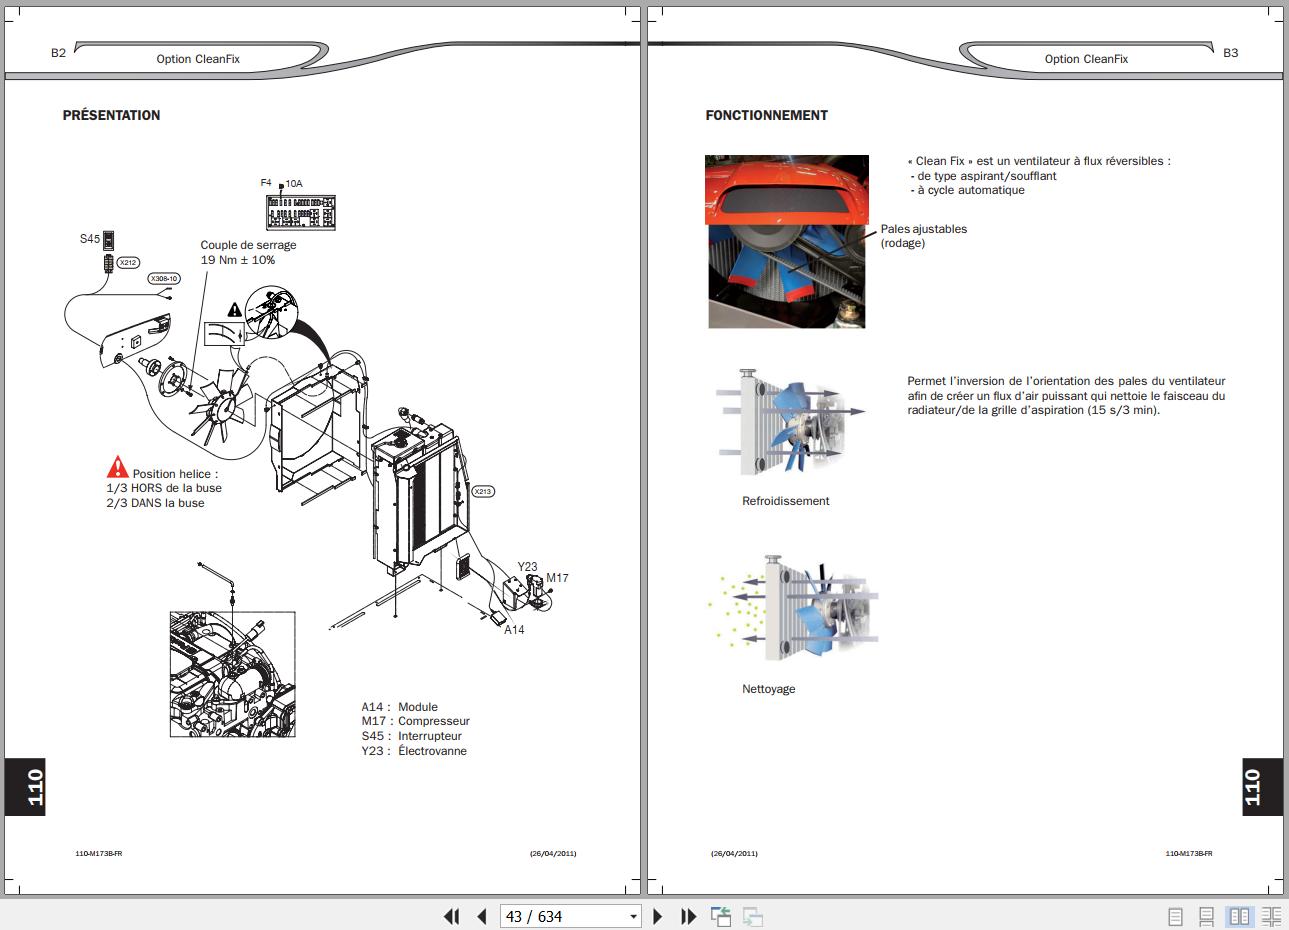Enable continuous scrolling page view

point(1207,916)
